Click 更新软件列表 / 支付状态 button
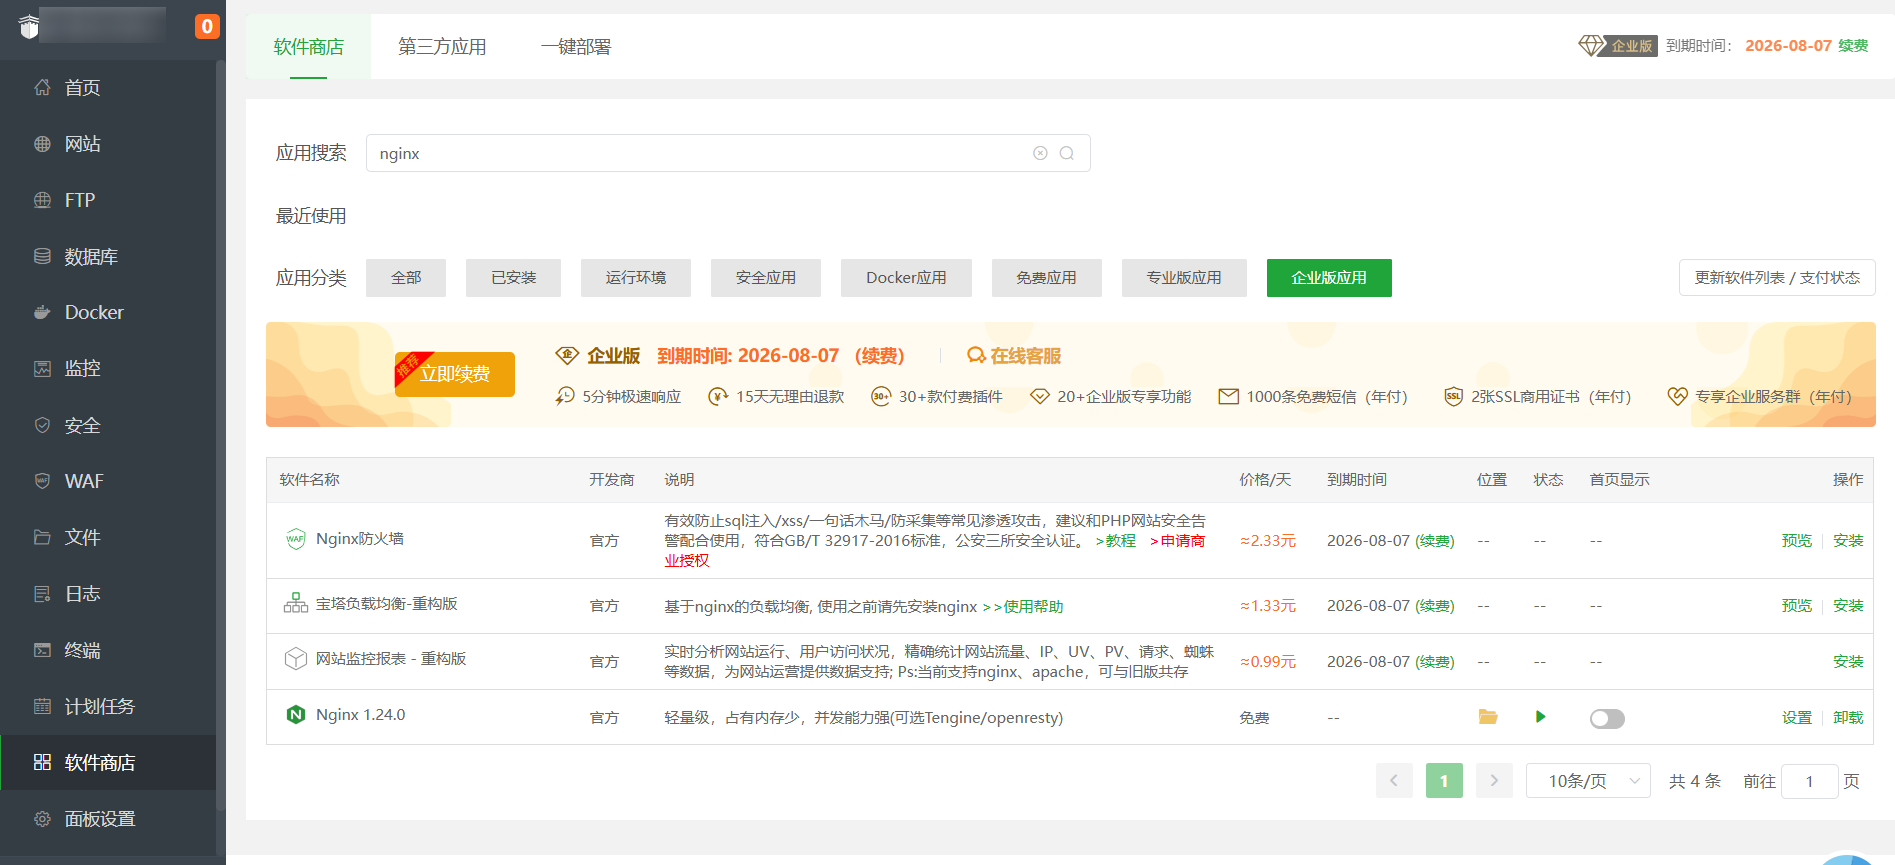1895x865 pixels. pos(1776,278)
